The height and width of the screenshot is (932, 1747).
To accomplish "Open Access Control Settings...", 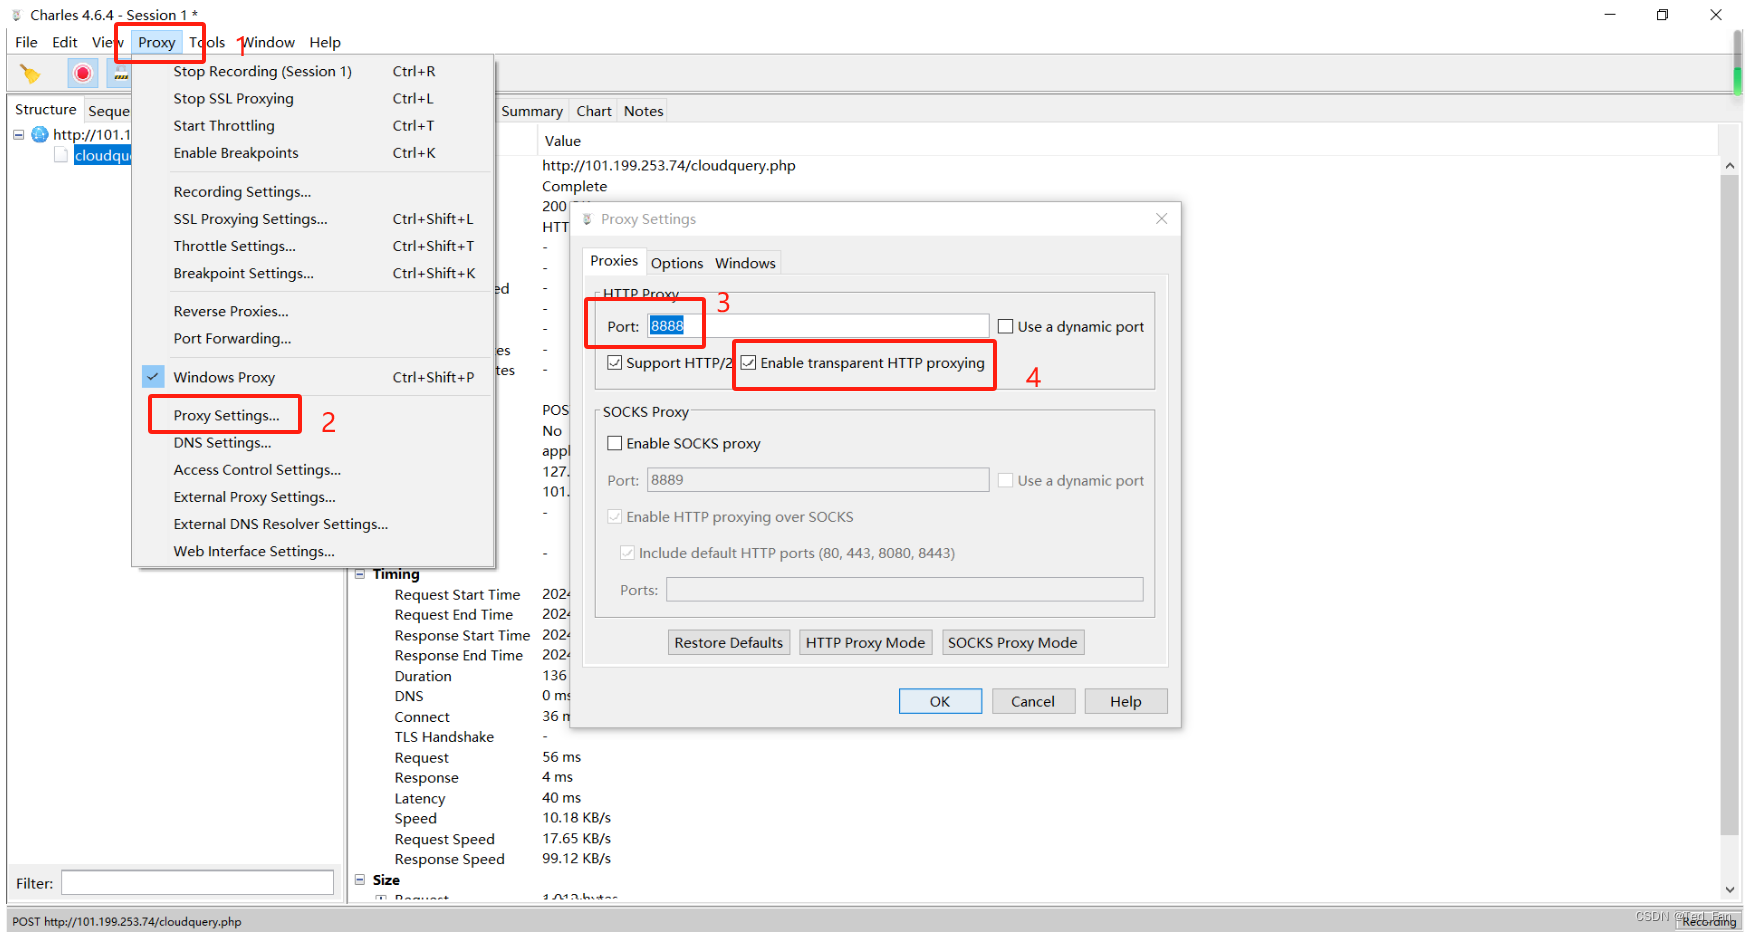I will (314, 469).
